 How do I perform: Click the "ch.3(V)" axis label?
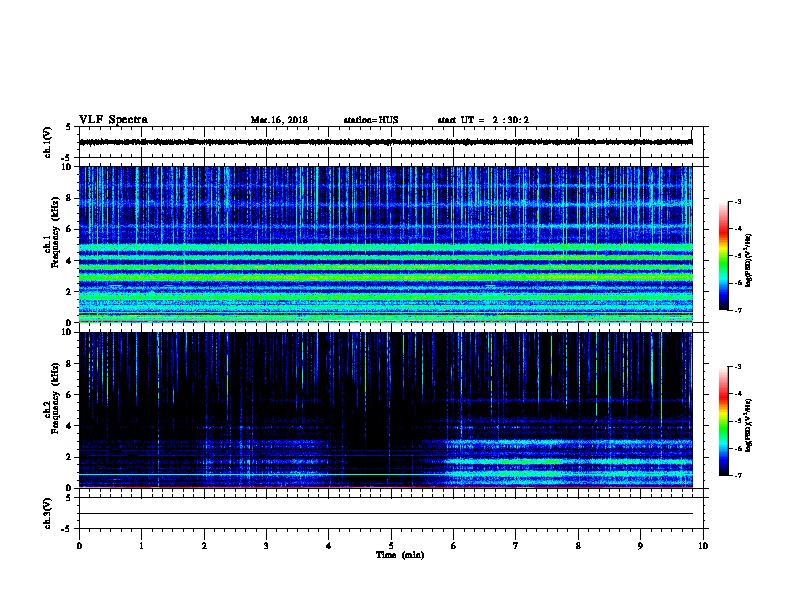48,513
